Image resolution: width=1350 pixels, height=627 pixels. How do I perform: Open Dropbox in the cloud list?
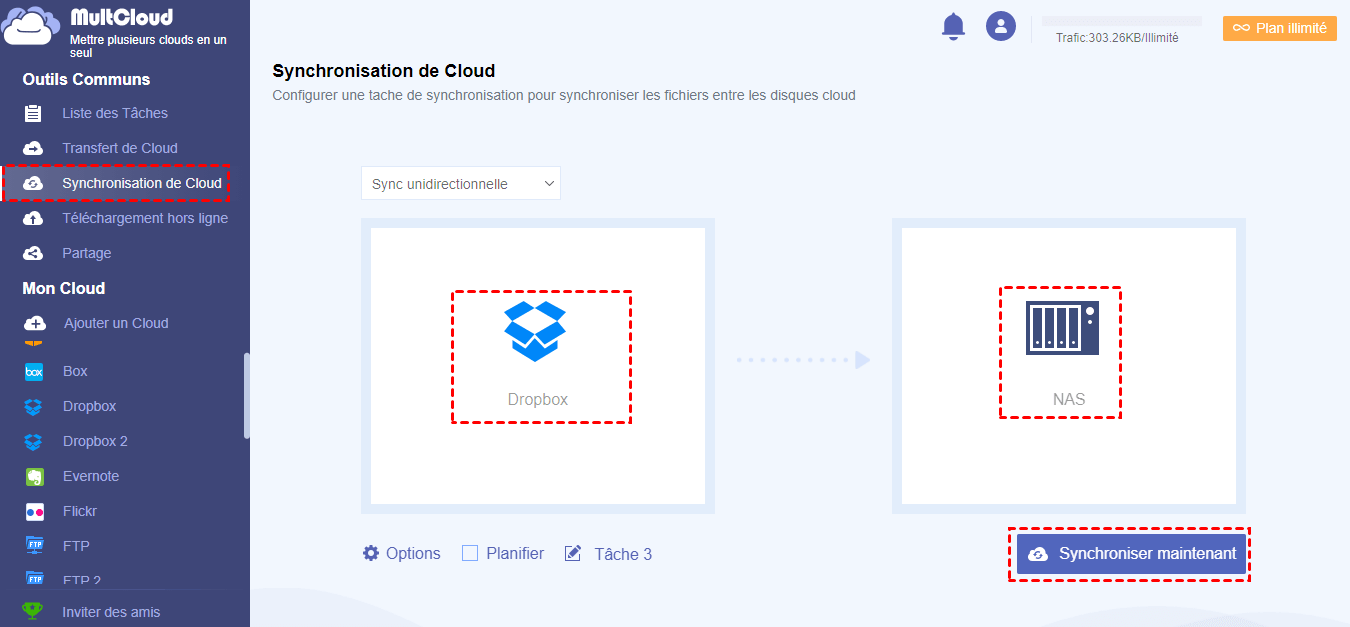point(89,406)
